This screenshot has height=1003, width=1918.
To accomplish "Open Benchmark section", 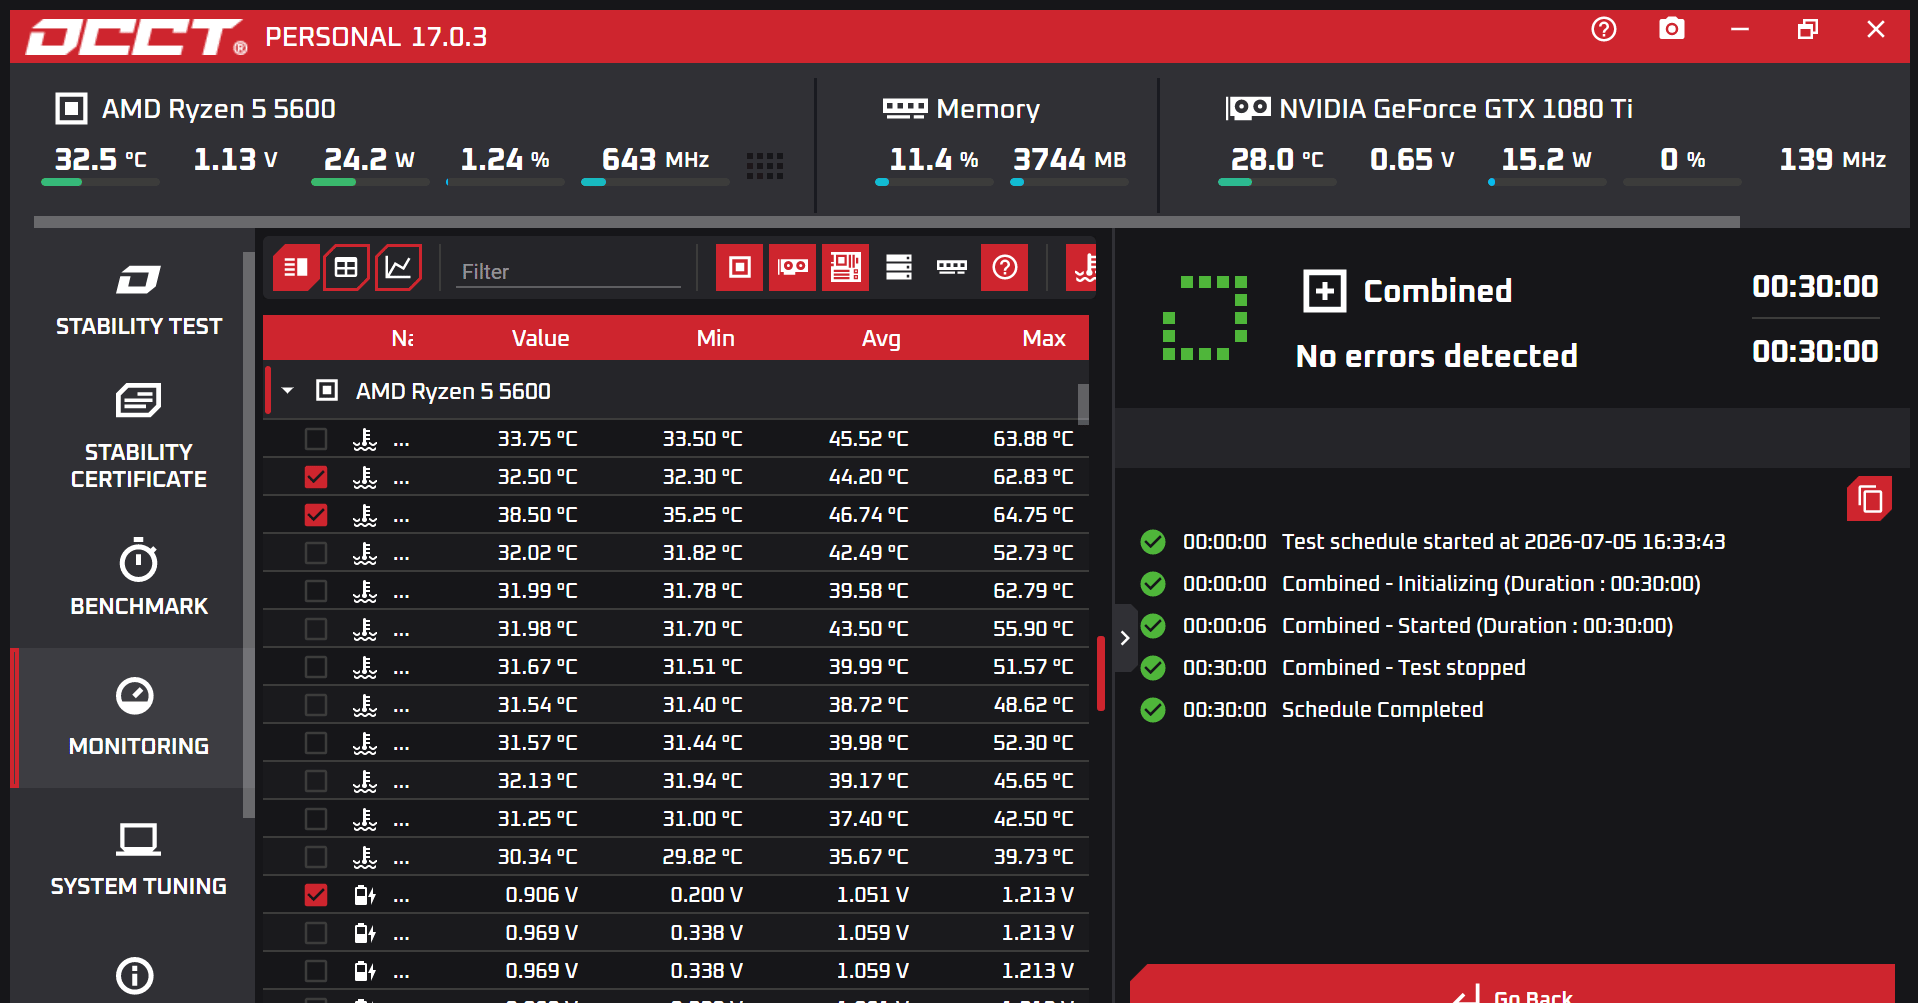I will 139,578.
